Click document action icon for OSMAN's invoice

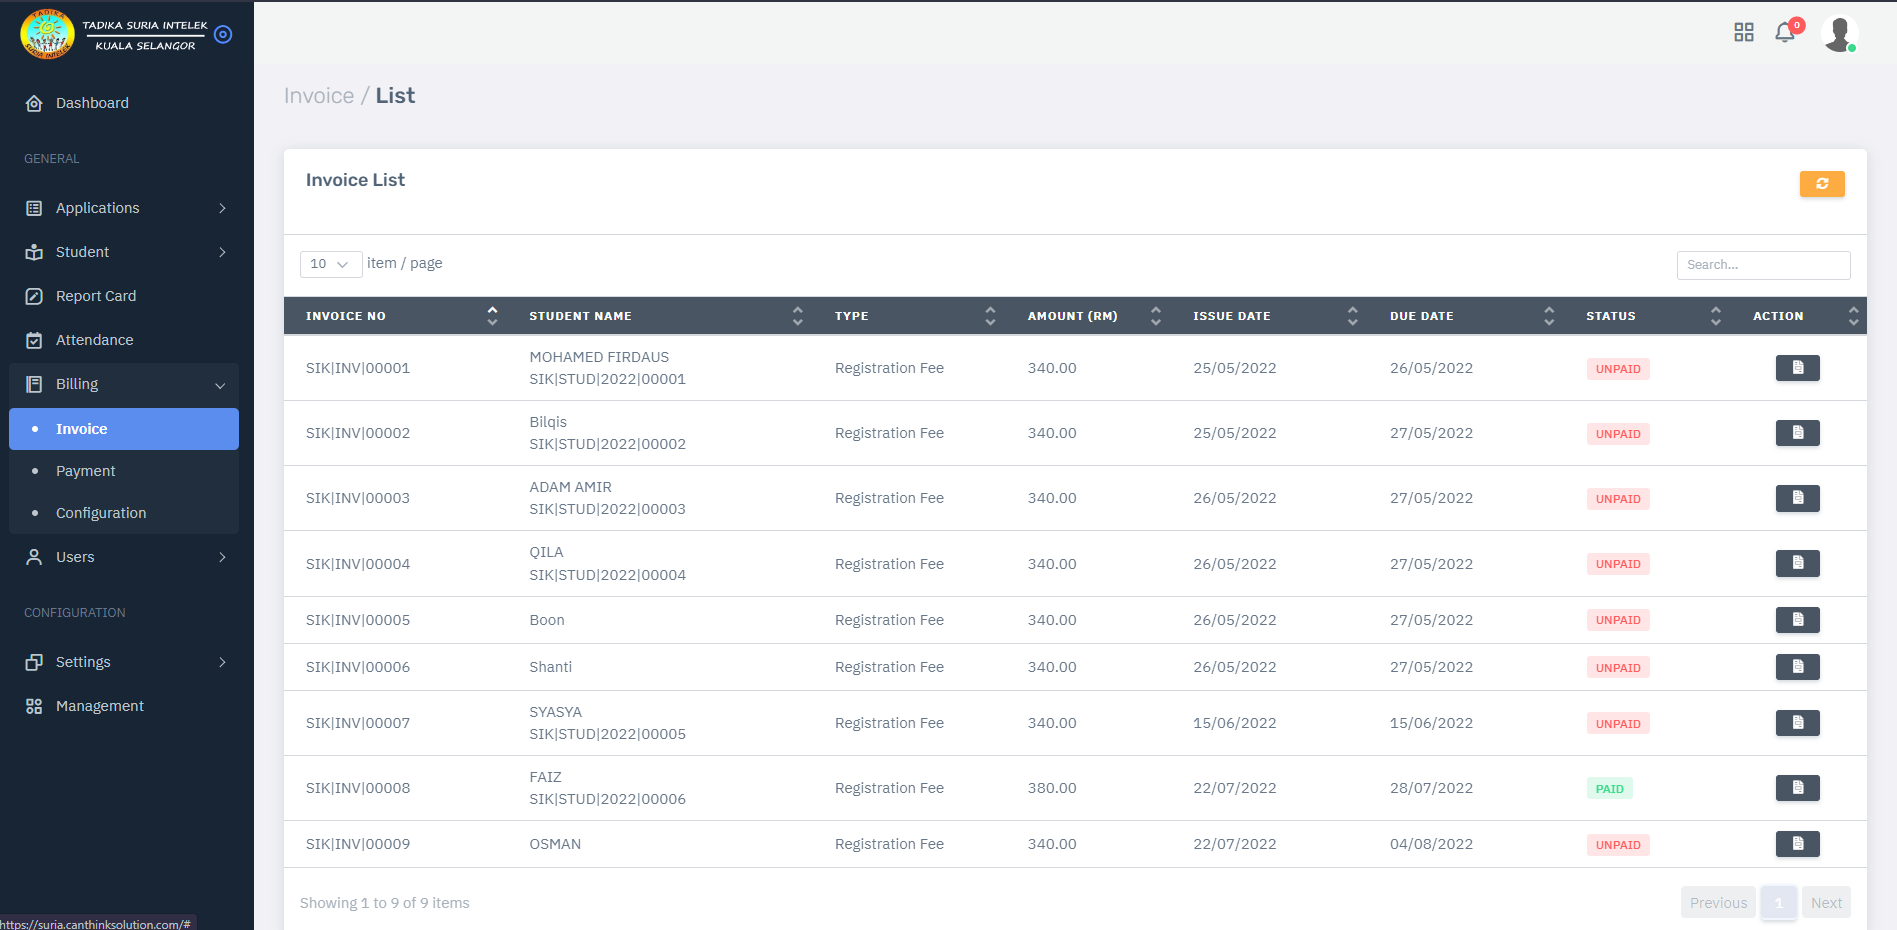[x=1797, y=844]
